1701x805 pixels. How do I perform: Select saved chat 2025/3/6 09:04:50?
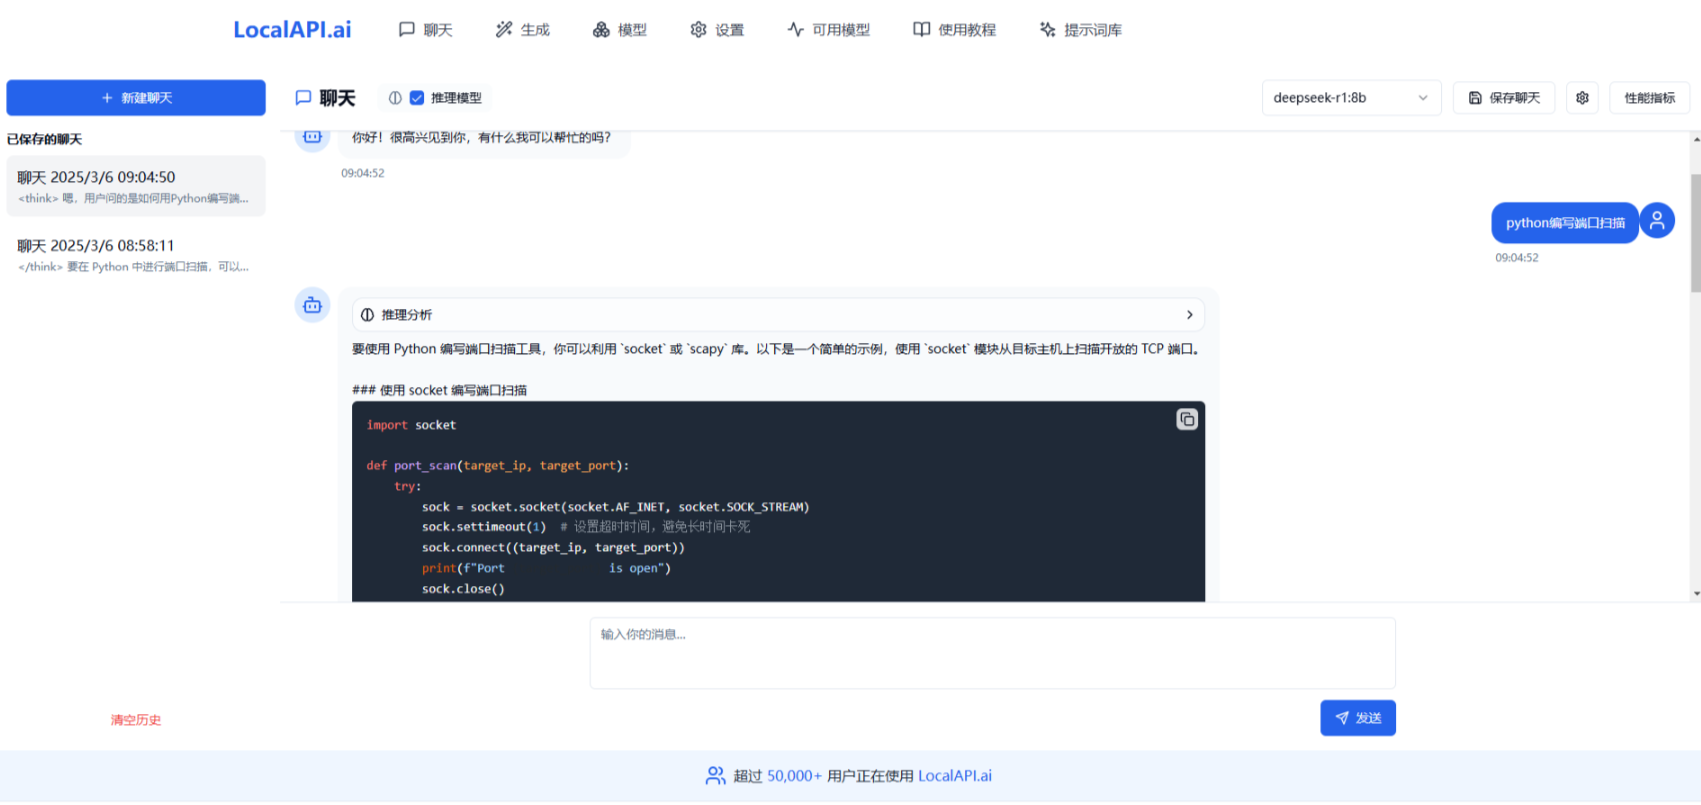(136, 186)
